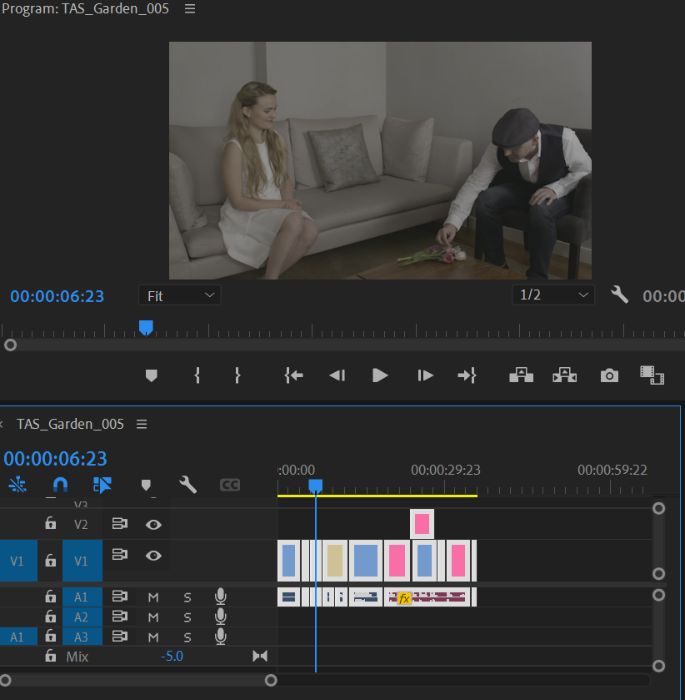
Task: Enable voice-over record on A1
Action: click(221, 596)
